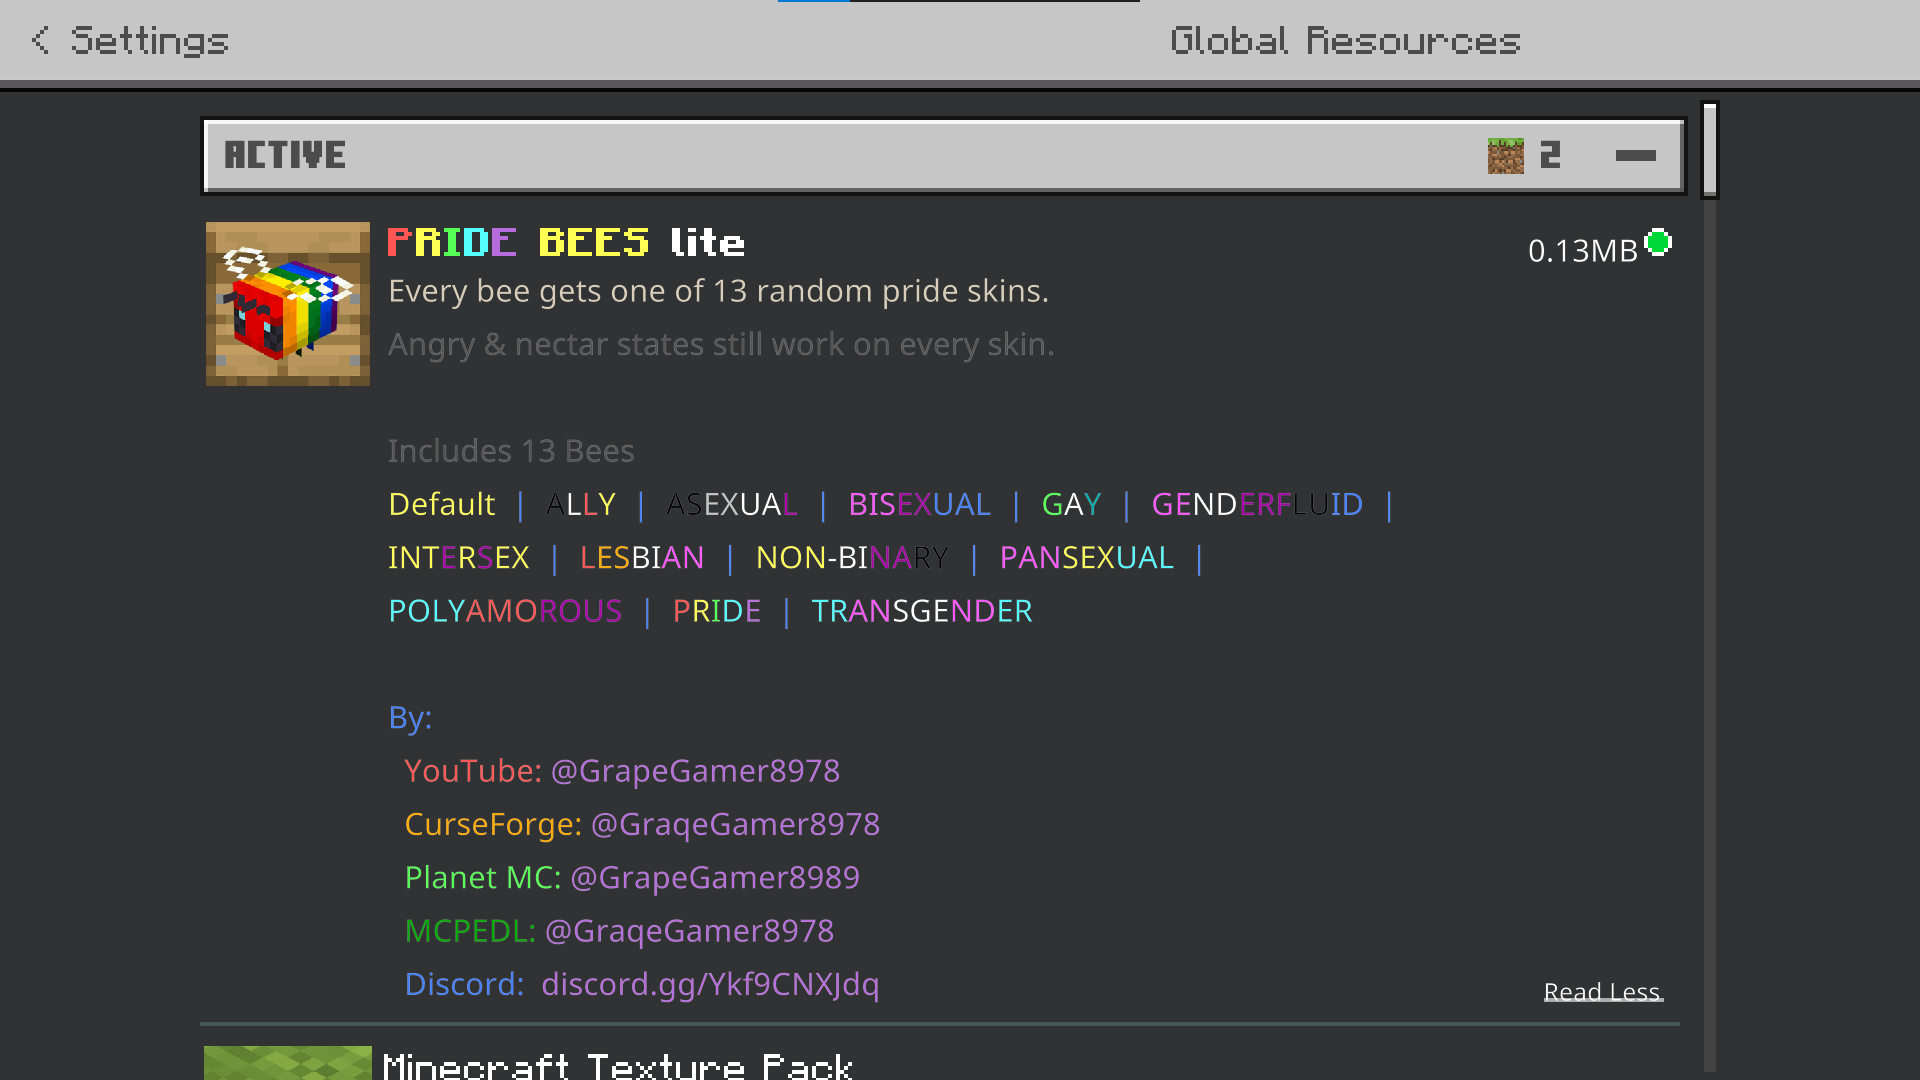Click the grass block pack count icon
Viewport: 1920px width, 1080px height.
[x=1506, y=156]
